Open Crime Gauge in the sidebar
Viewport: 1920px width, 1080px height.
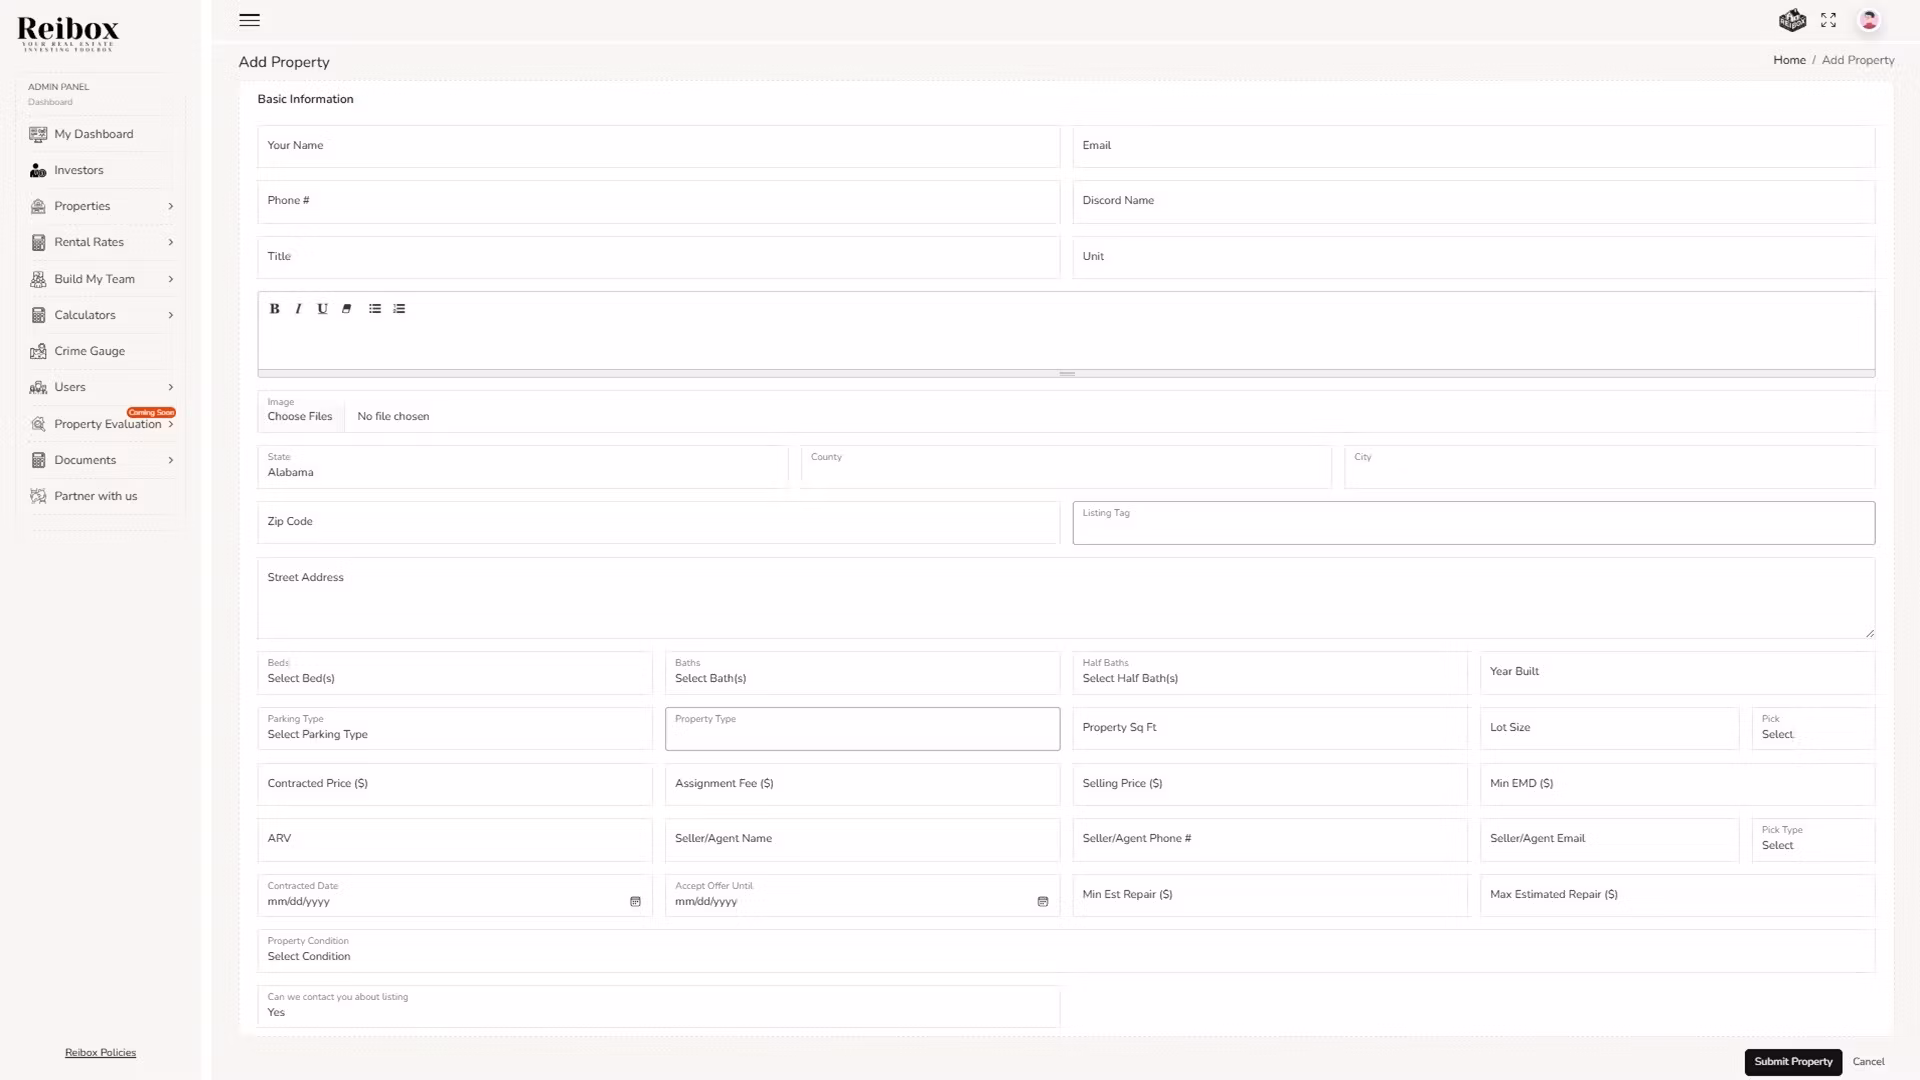[89, 351]
